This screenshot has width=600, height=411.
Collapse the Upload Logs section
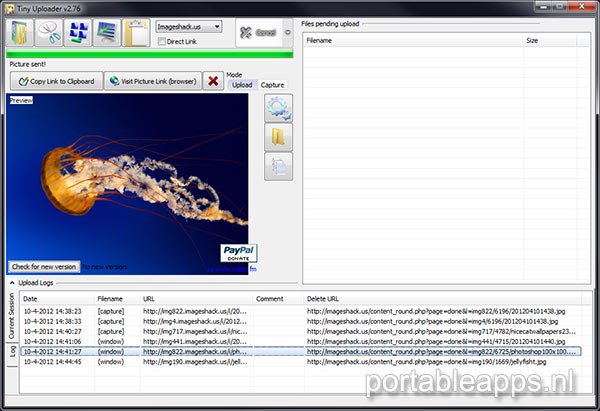(12, 283)
